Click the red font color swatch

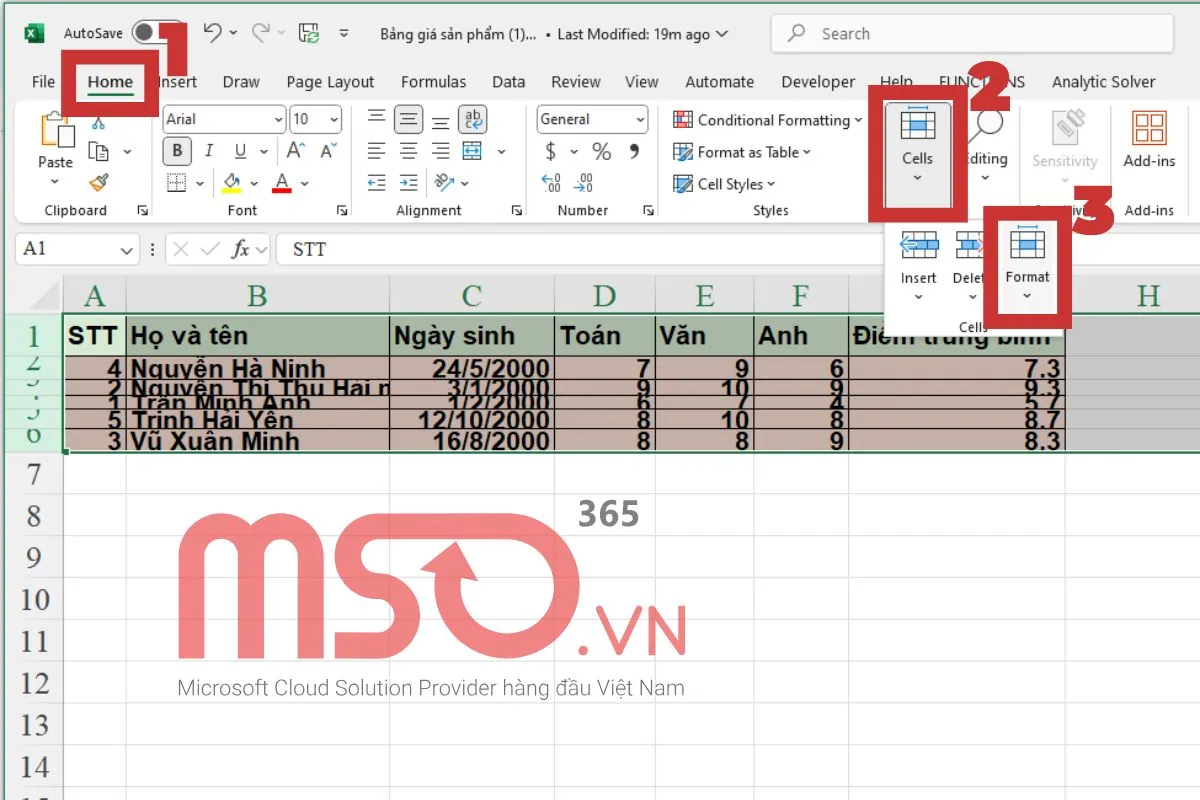pos(282,183)
